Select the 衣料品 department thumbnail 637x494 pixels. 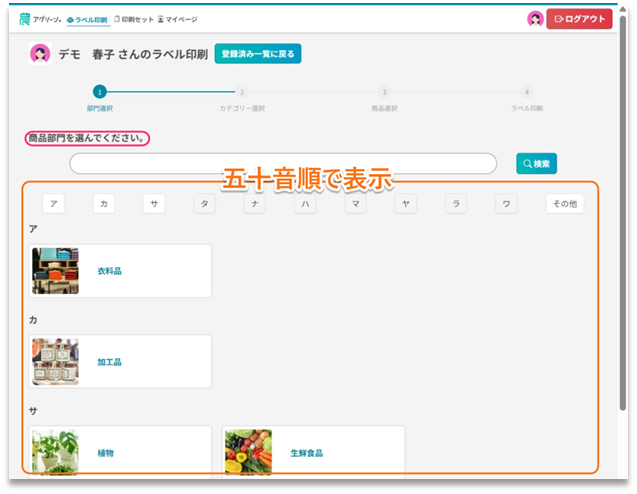55,271
